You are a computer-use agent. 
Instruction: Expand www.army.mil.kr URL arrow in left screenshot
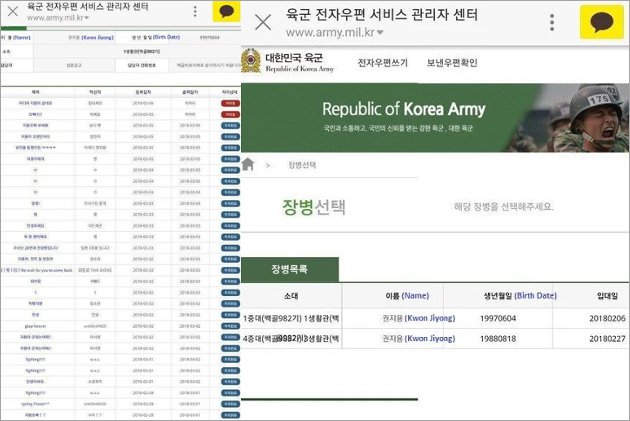point(87,18)
